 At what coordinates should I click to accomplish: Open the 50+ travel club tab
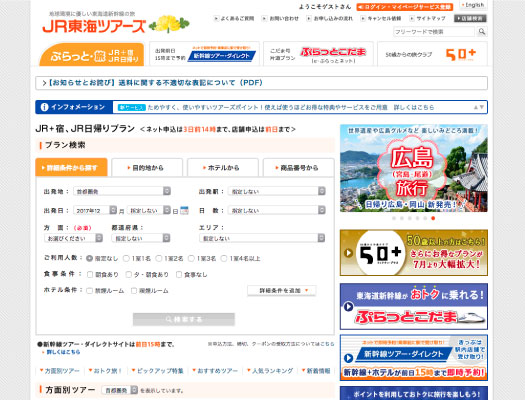pyautogui.click(x=432, y=54)
